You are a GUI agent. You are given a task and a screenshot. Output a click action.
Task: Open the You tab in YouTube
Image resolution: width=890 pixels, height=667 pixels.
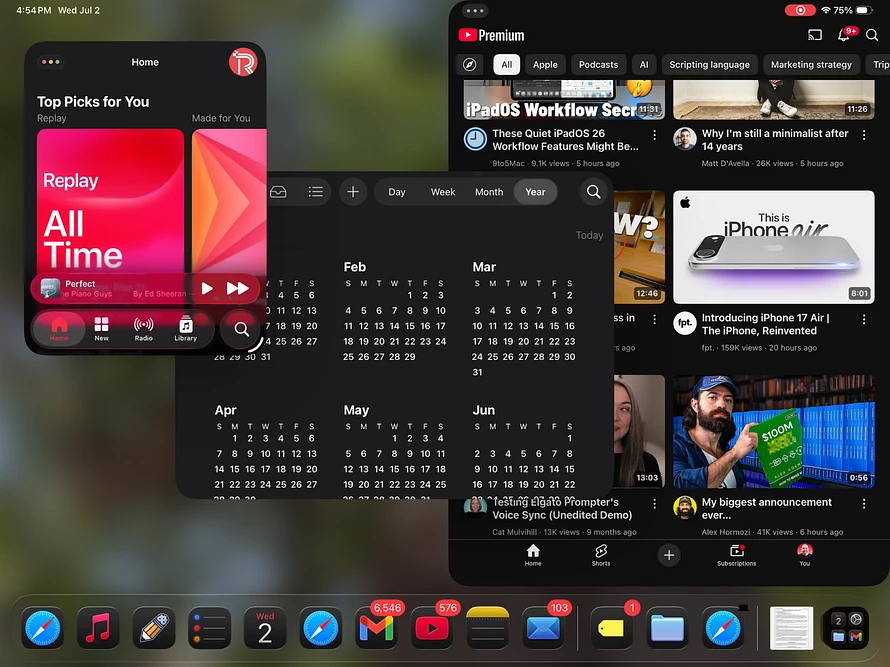[804, 555]
